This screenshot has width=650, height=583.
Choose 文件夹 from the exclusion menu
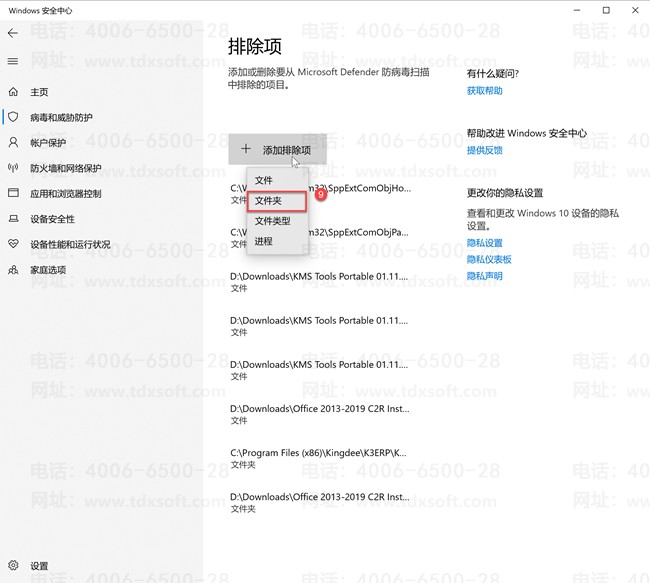(268, 201)
